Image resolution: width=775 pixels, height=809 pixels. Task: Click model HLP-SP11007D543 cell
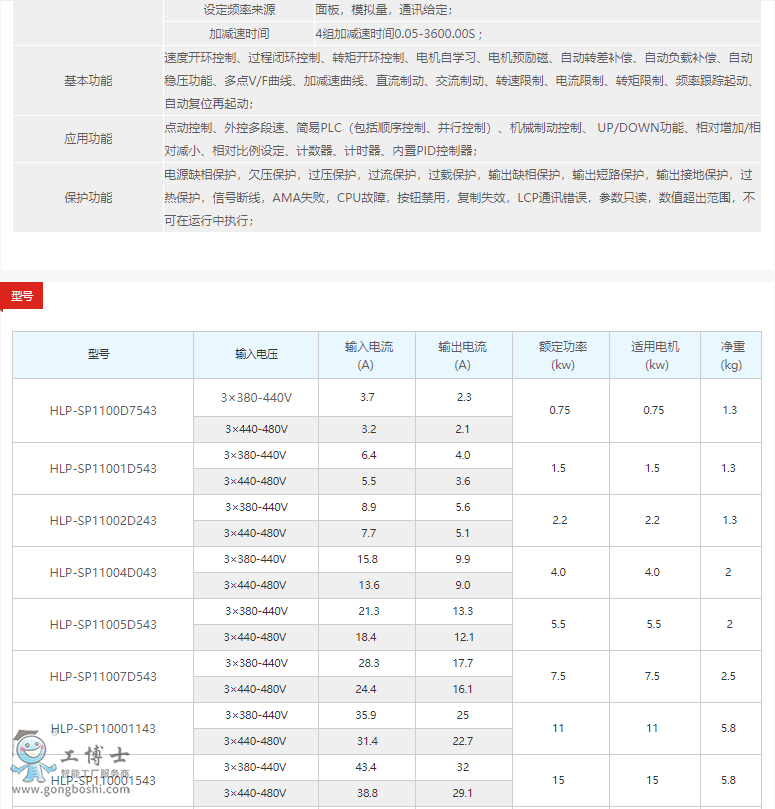click(x=103, y=676)
